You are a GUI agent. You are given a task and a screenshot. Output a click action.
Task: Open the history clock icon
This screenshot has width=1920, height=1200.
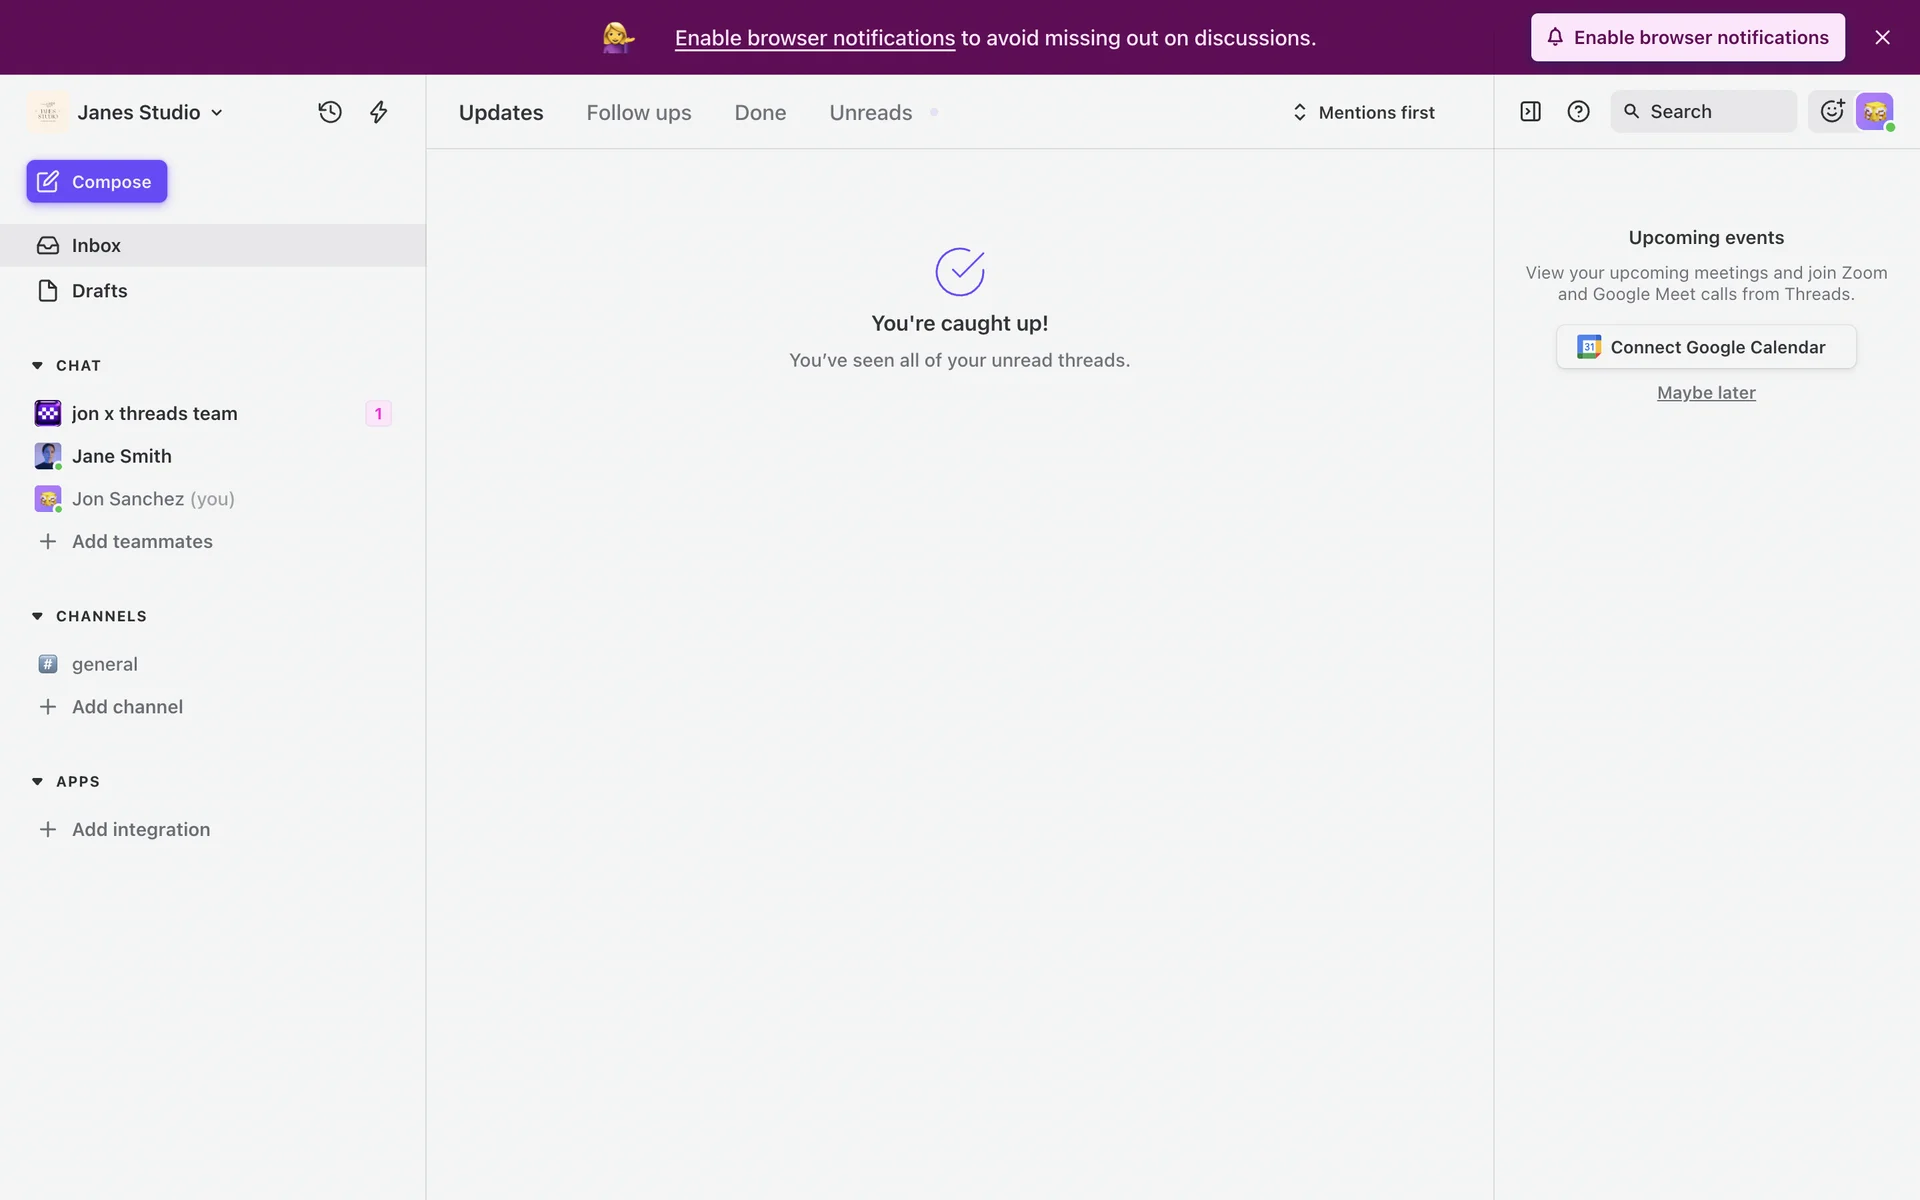point(330,112)
